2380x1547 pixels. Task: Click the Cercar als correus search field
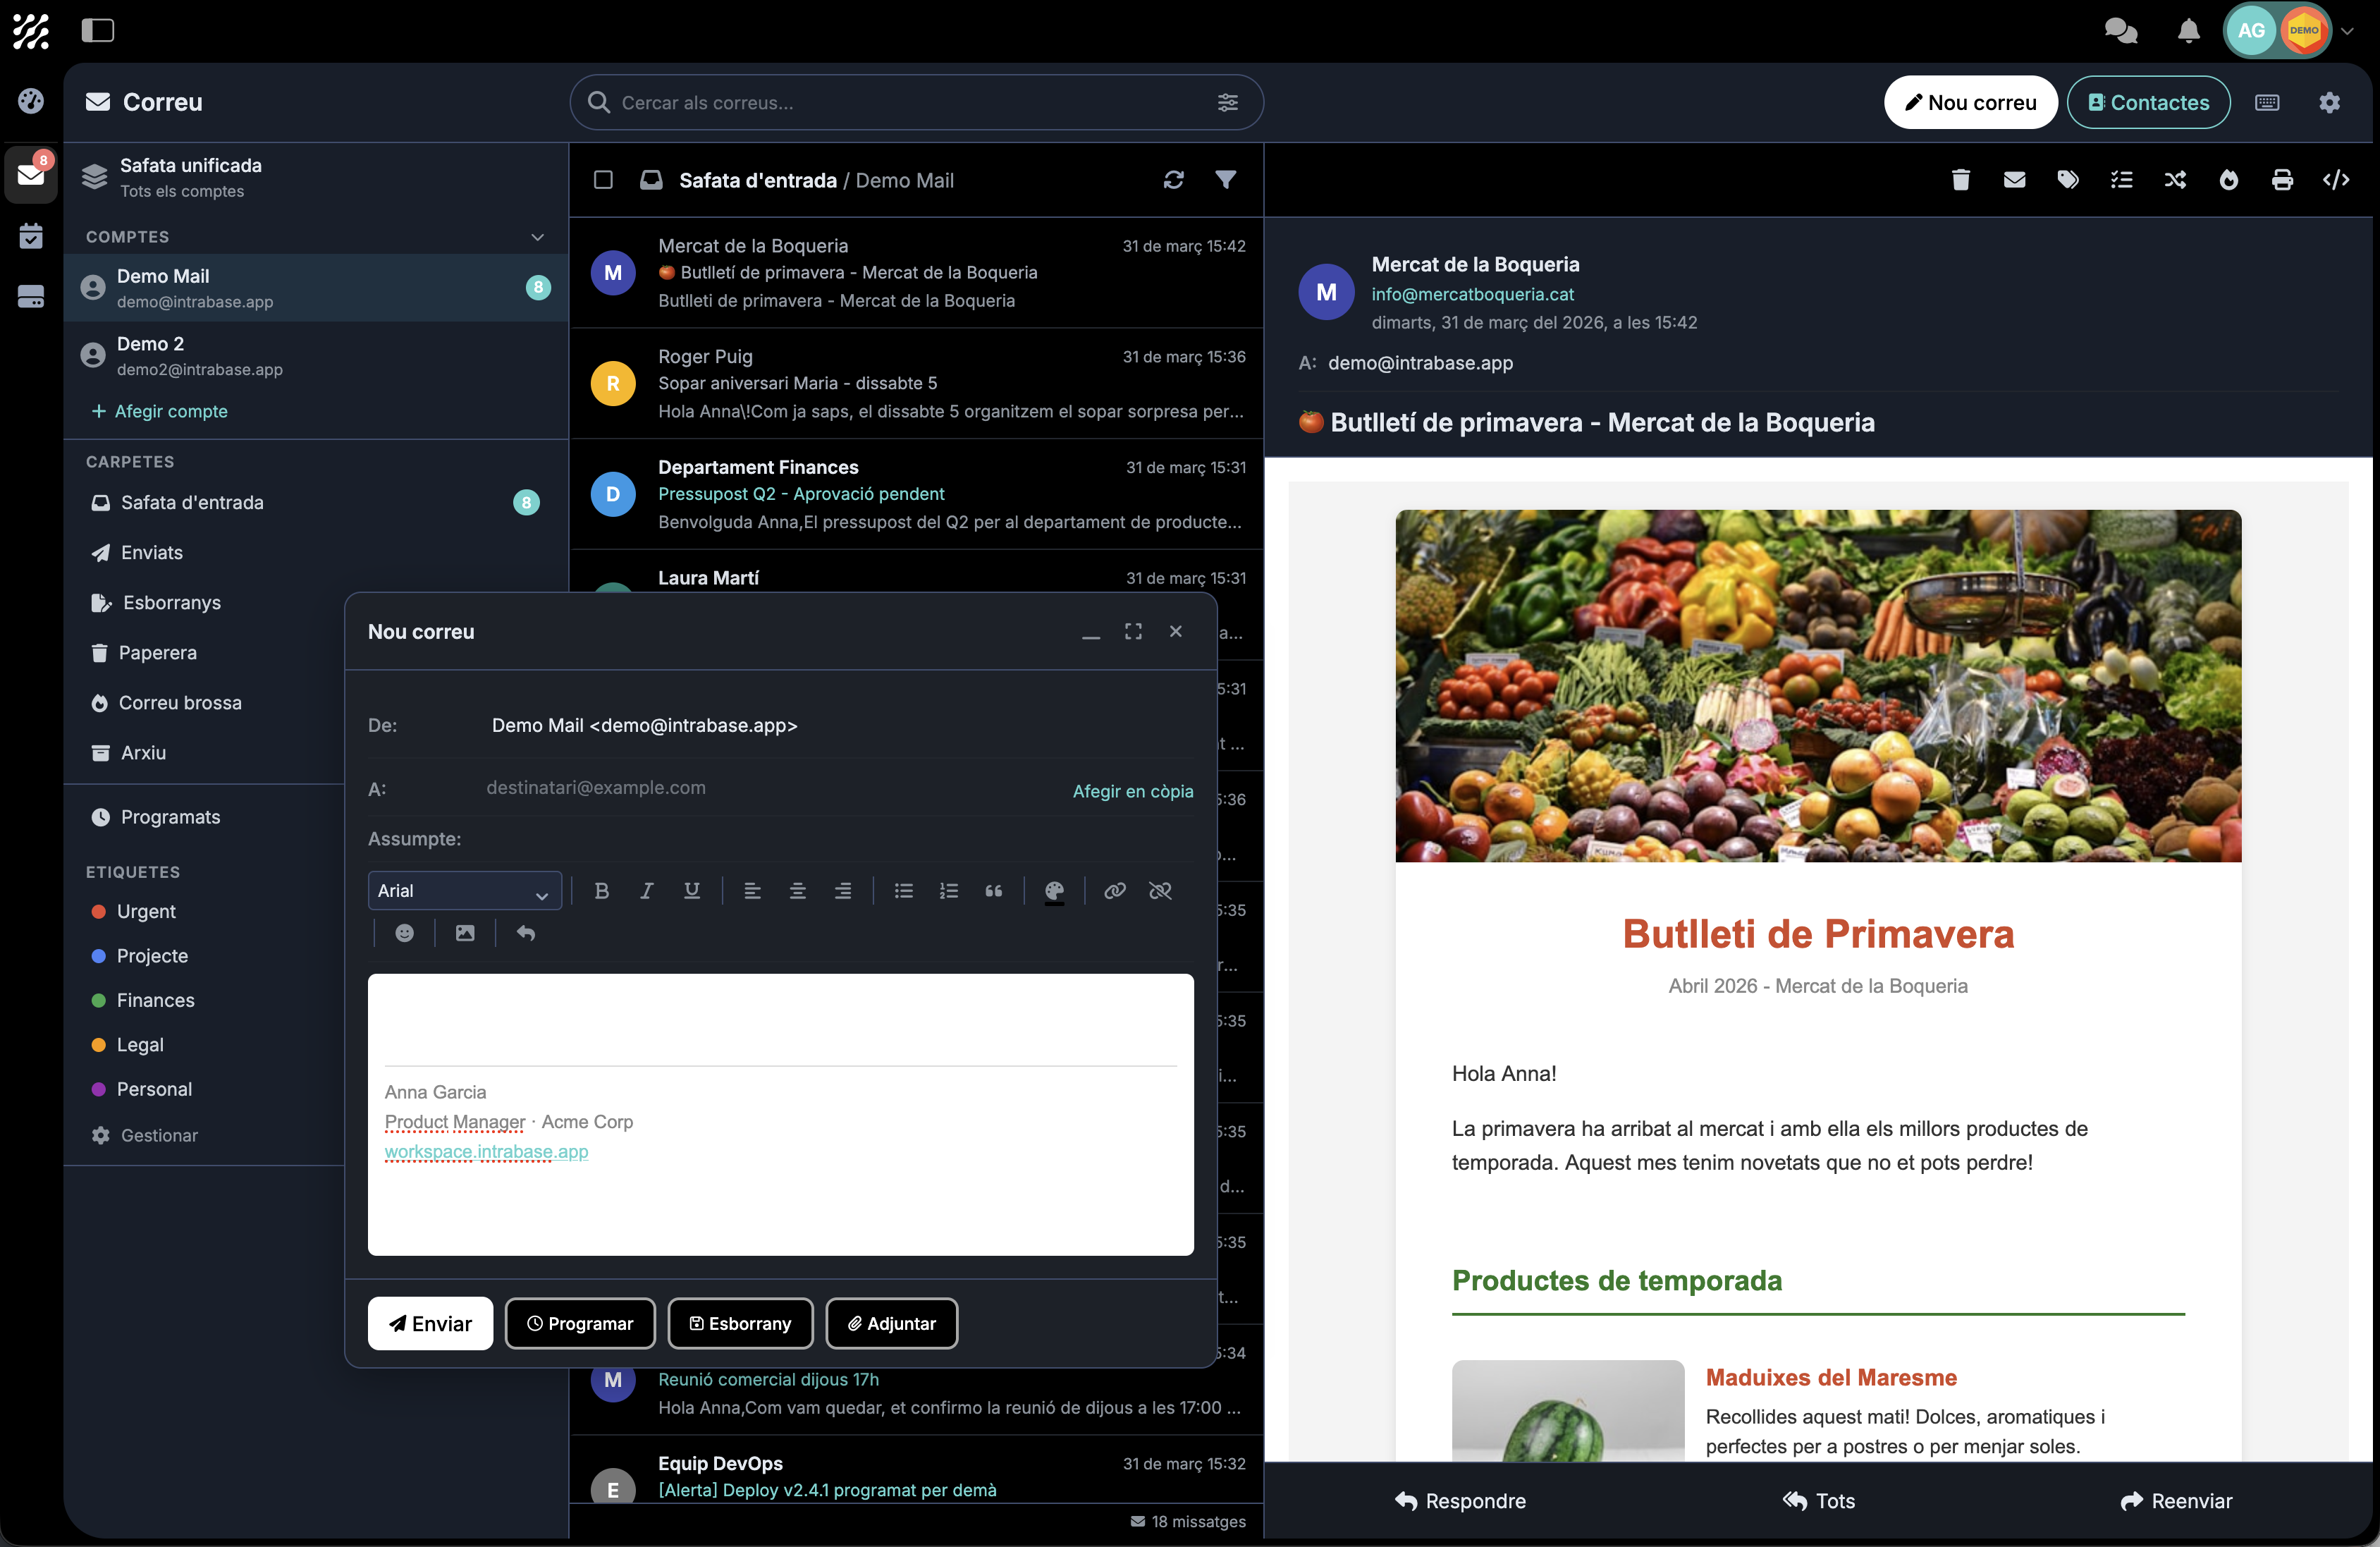click(900, 102)
